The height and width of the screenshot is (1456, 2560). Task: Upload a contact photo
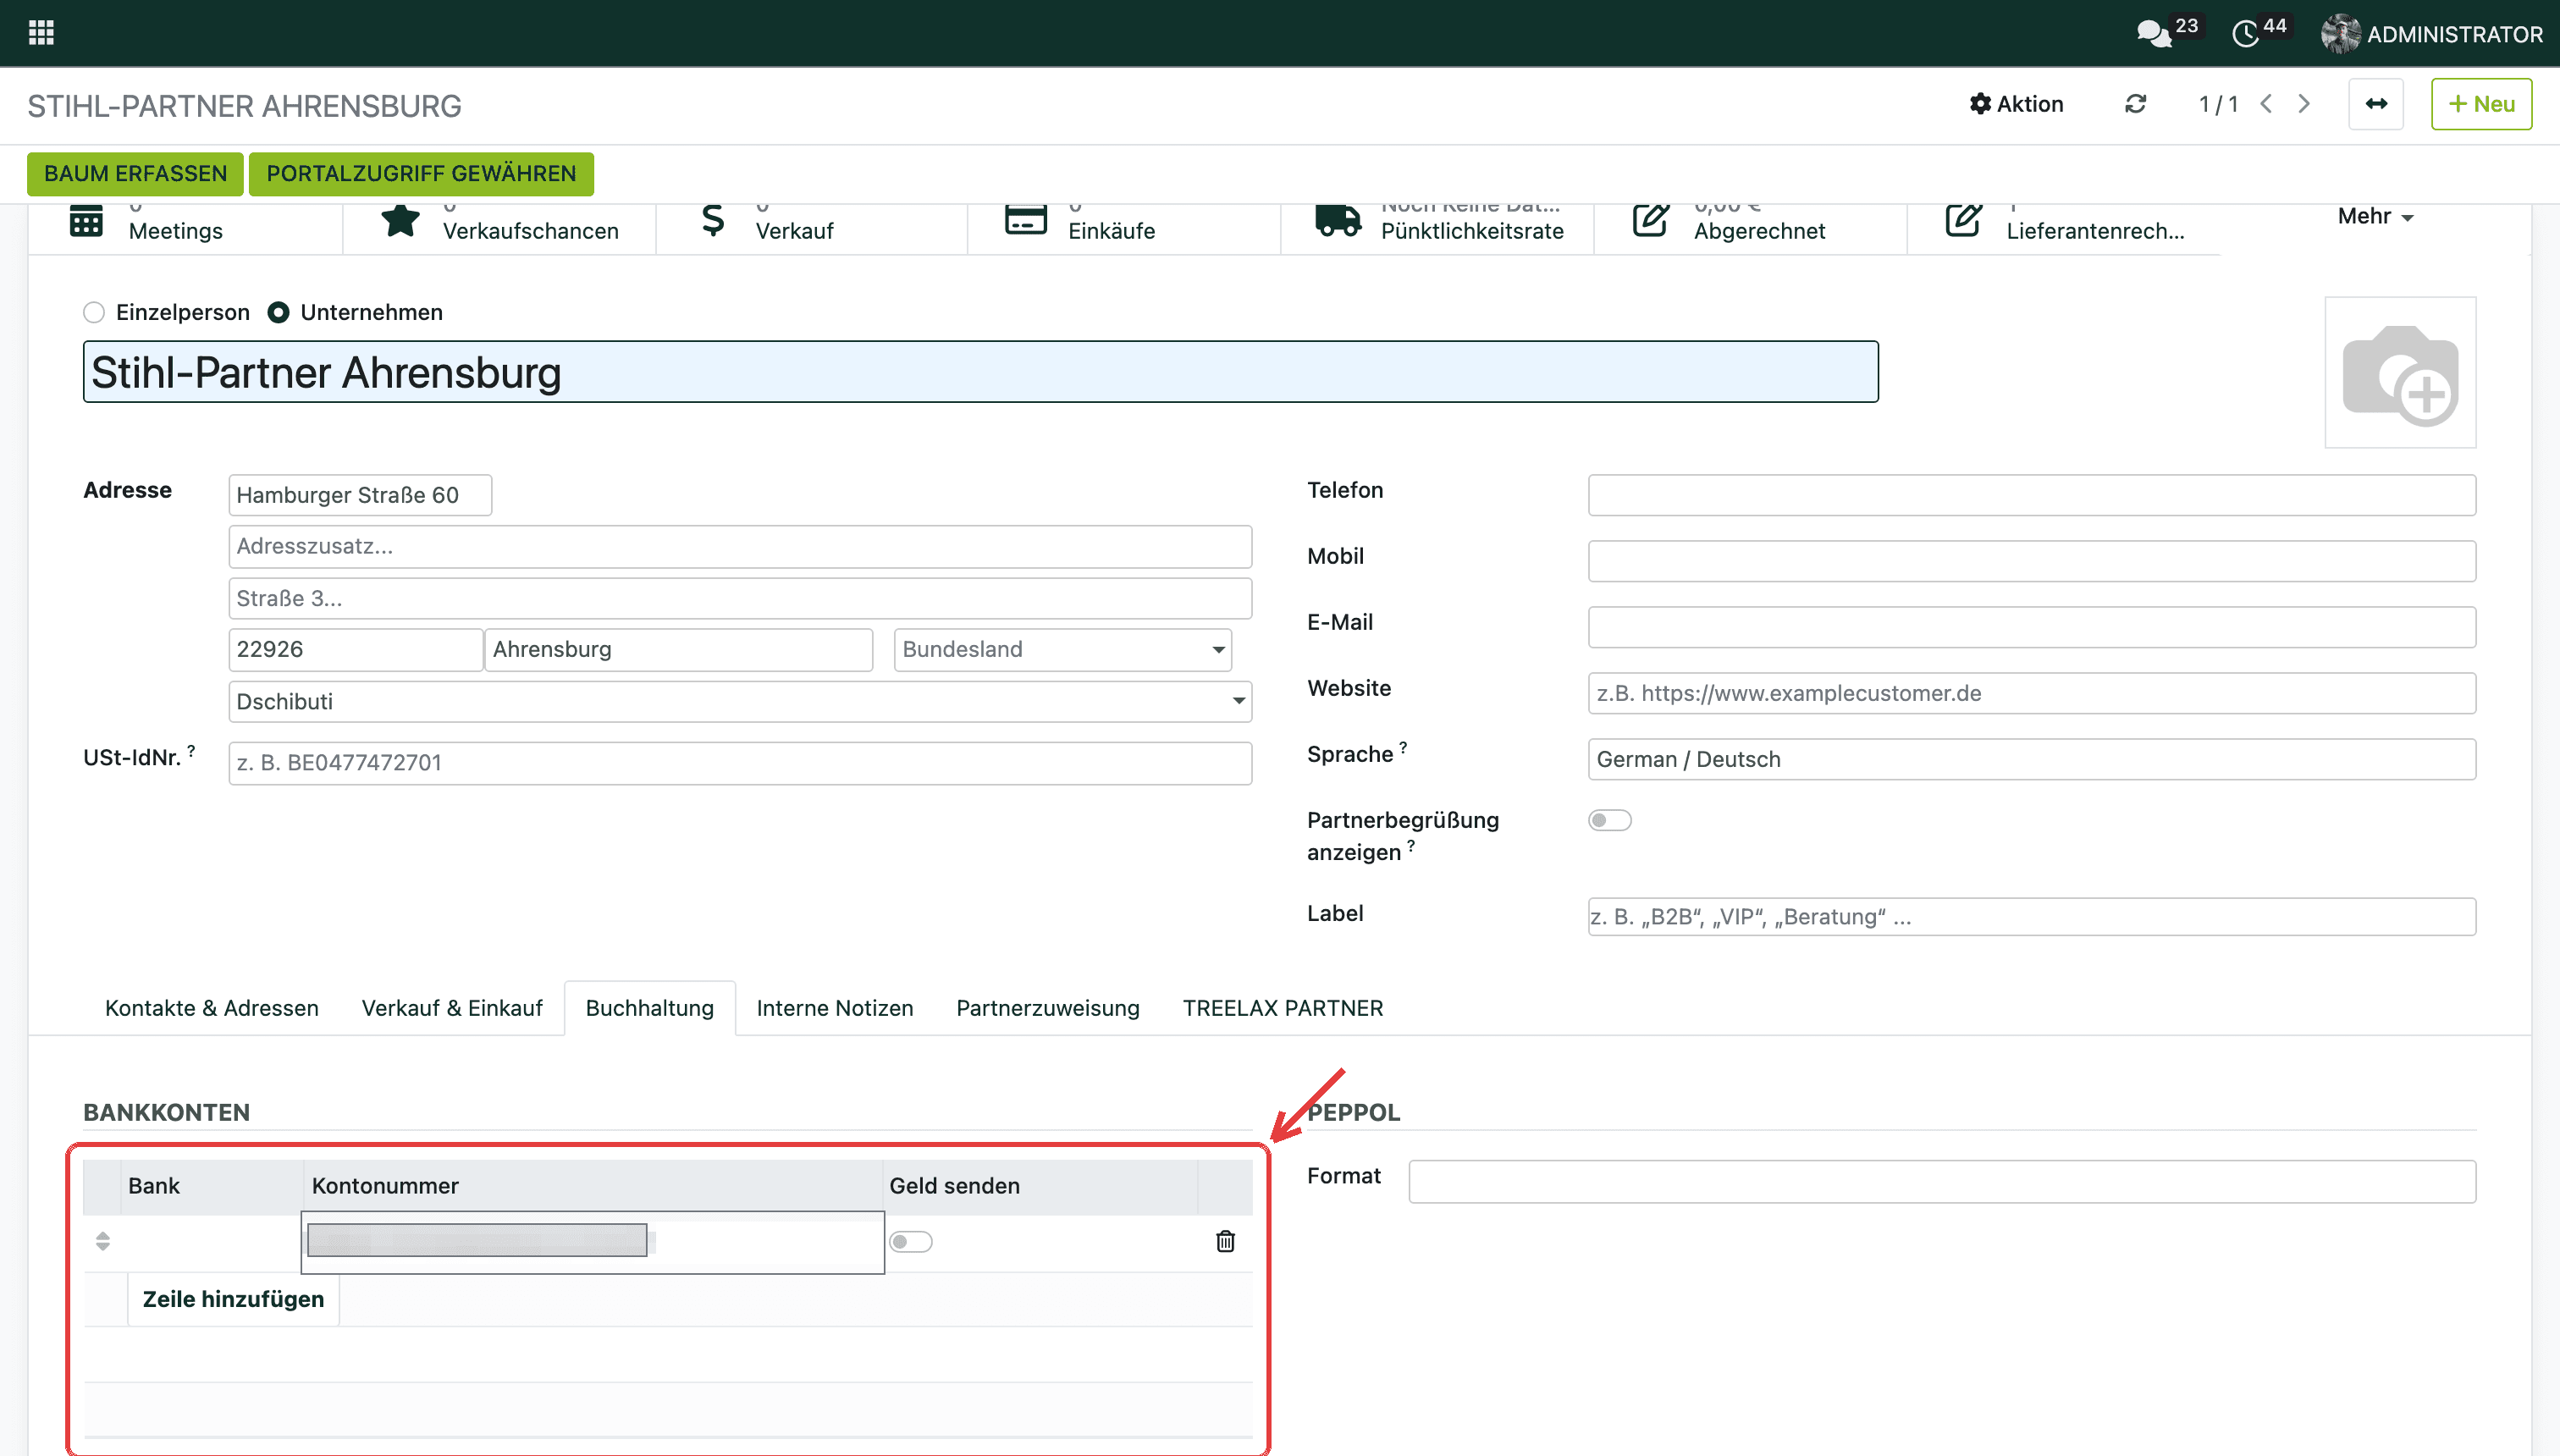point(2400,372)
